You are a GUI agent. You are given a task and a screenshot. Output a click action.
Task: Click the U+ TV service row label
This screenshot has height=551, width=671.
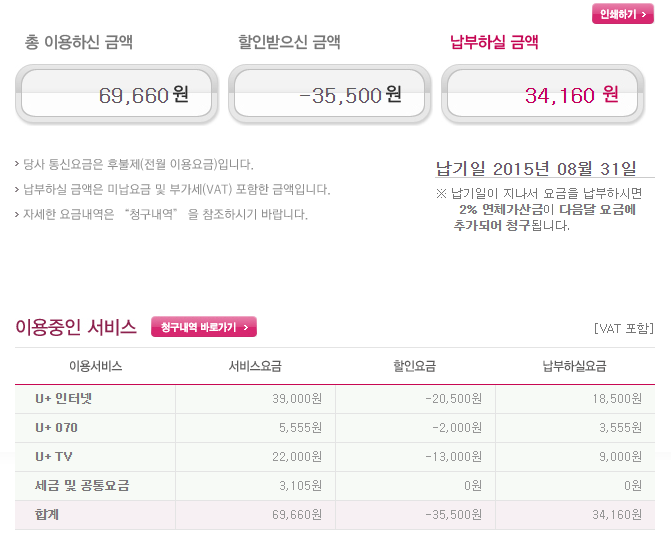pos(53,456)
